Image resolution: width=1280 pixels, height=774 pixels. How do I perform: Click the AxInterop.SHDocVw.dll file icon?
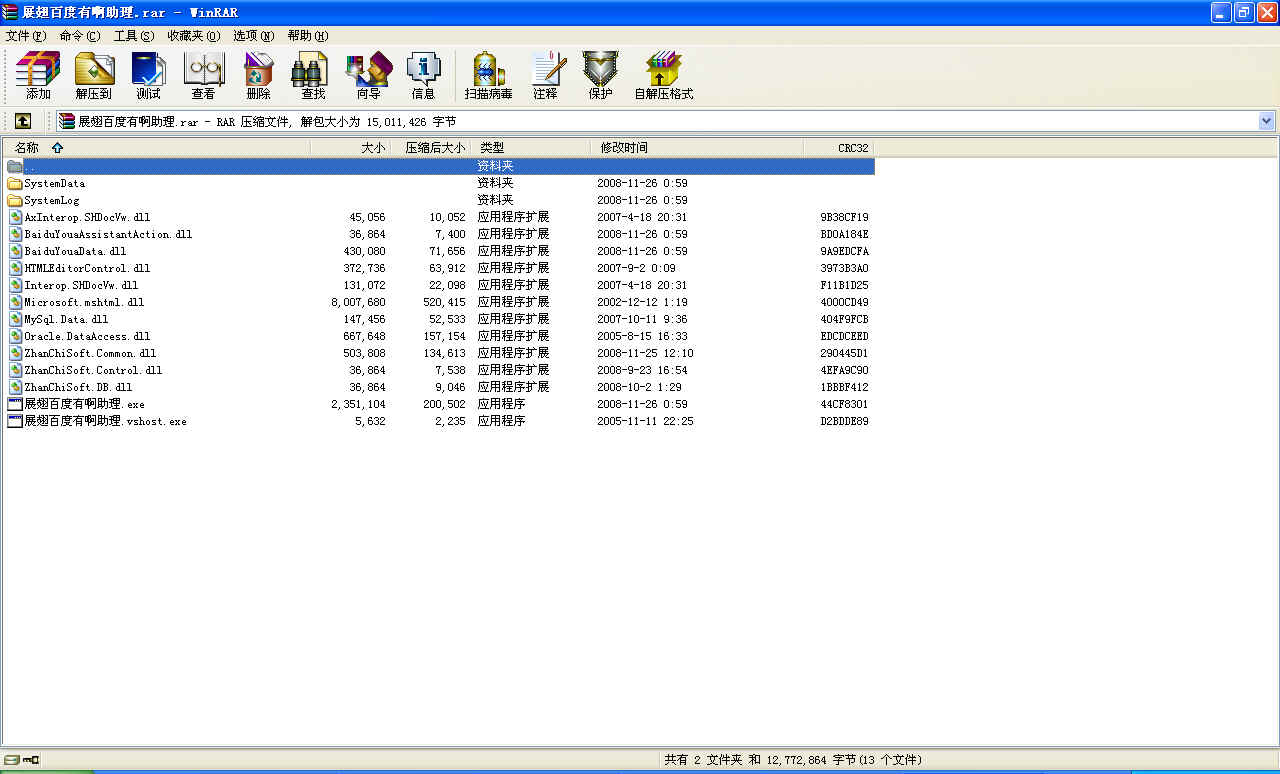point(15,217)
